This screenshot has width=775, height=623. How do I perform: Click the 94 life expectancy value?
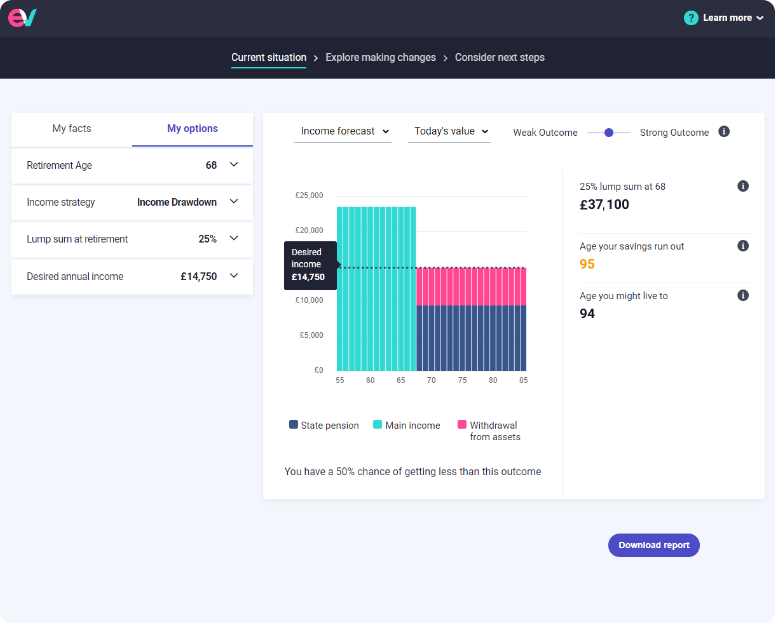(587, 313)
